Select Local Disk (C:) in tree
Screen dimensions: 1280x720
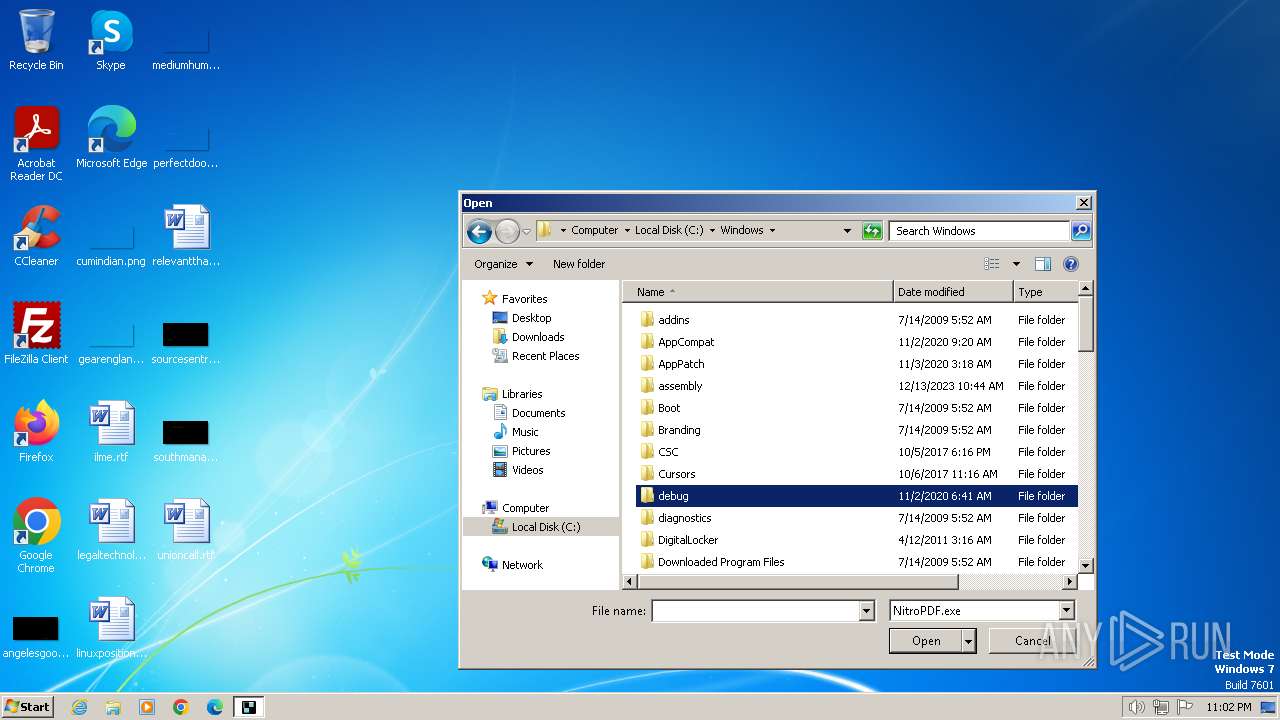coord(545,527)
